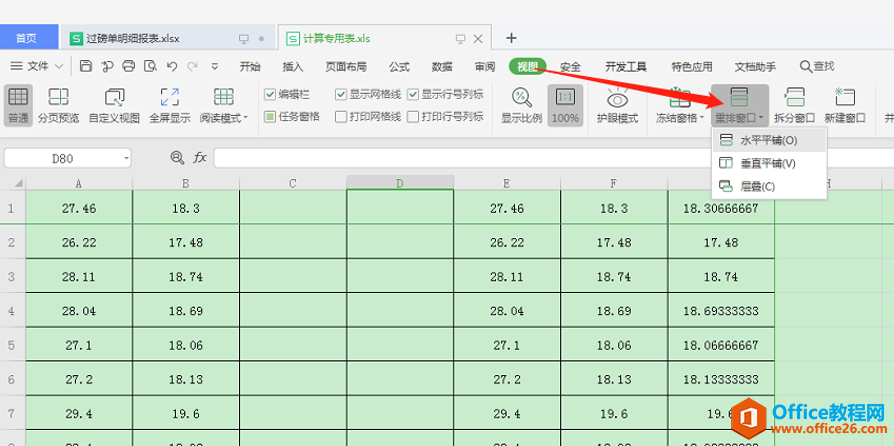Click the 查找 search button
This screenshot has width=894, height=446.
click(x=816, y=67)
